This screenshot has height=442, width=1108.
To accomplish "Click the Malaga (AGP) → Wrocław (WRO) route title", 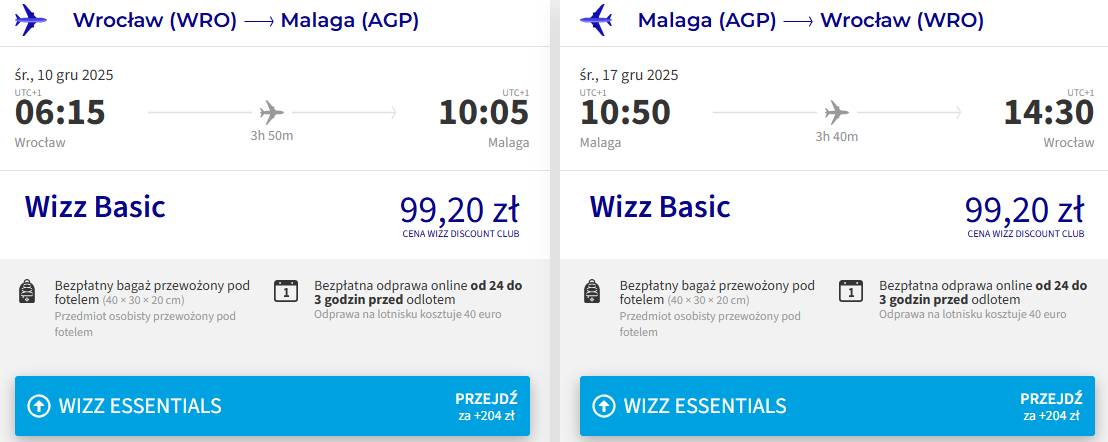I will 811,21.
